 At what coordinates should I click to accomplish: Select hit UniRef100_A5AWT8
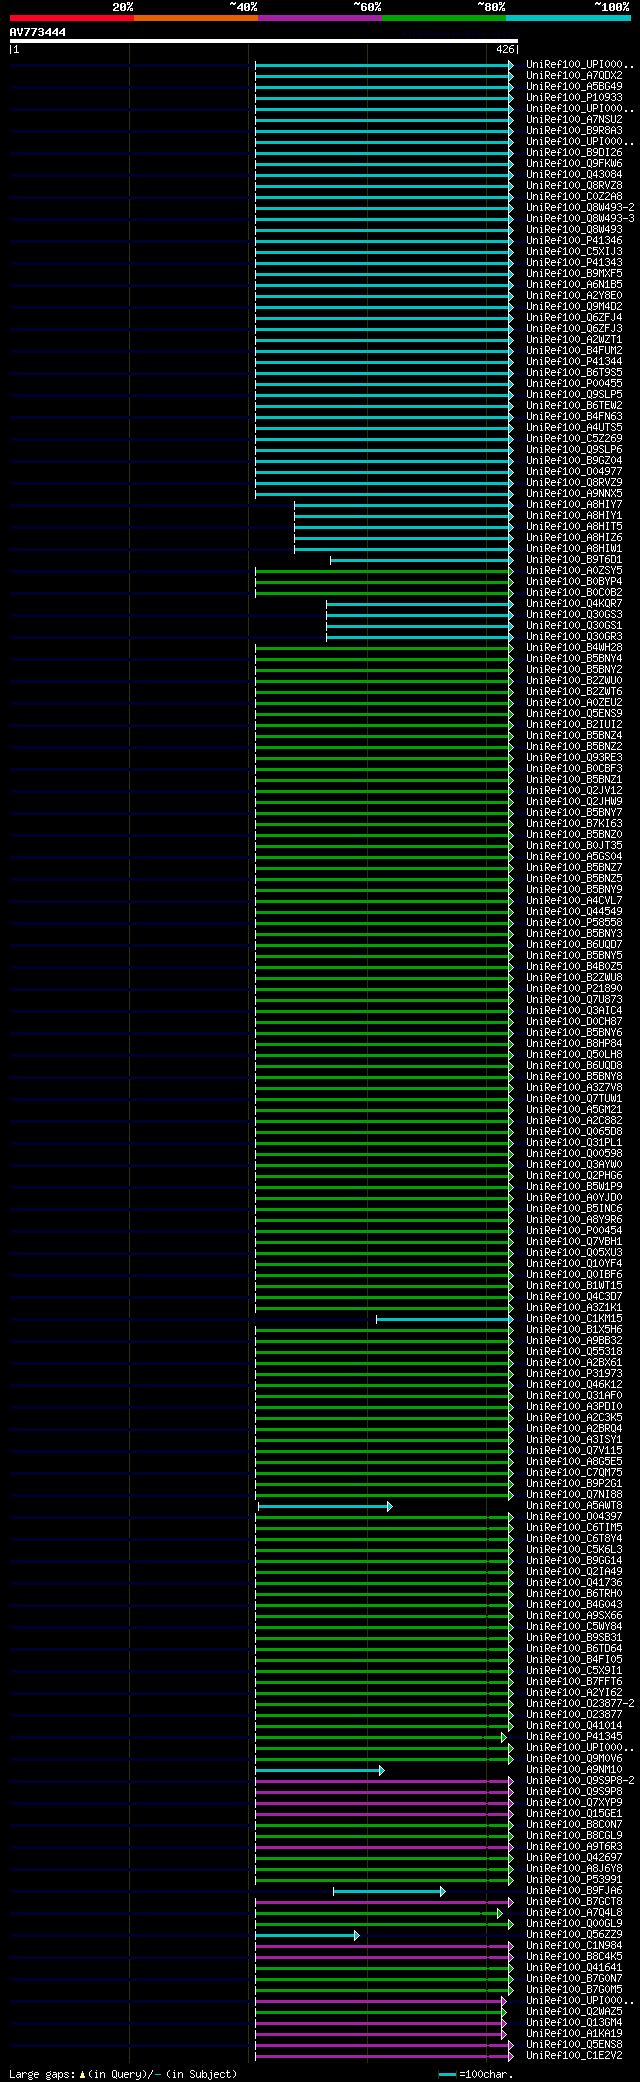point(574,1506)
